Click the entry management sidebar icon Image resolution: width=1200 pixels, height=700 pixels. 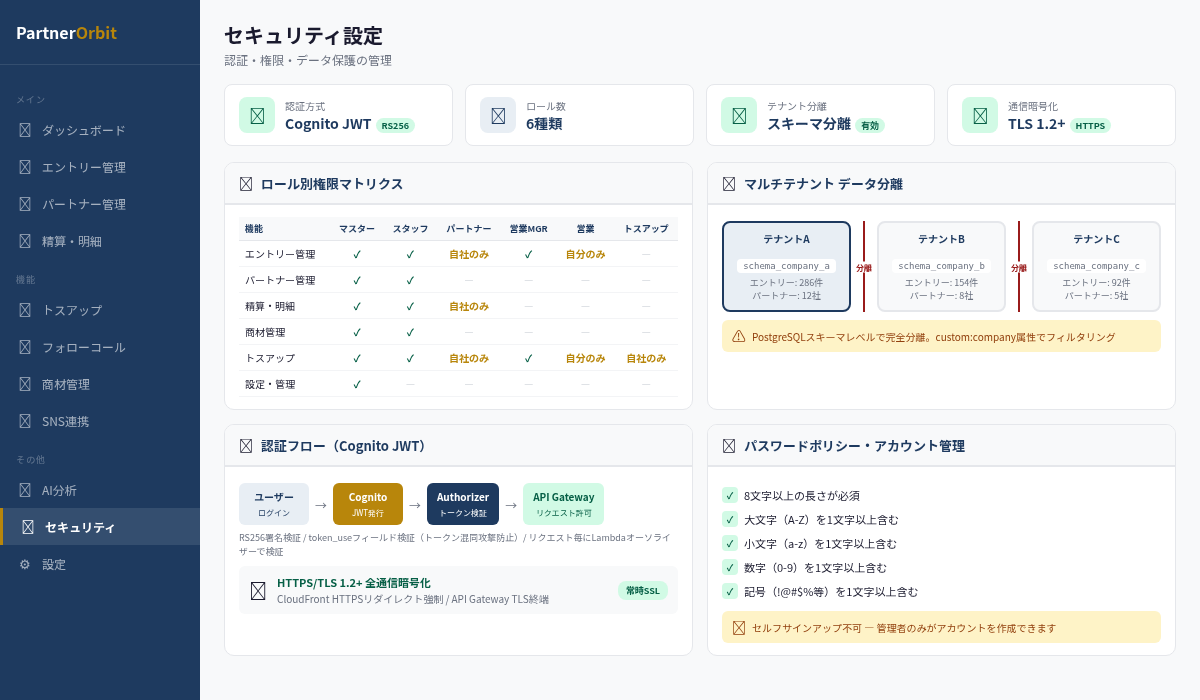[x=25, y=167]
